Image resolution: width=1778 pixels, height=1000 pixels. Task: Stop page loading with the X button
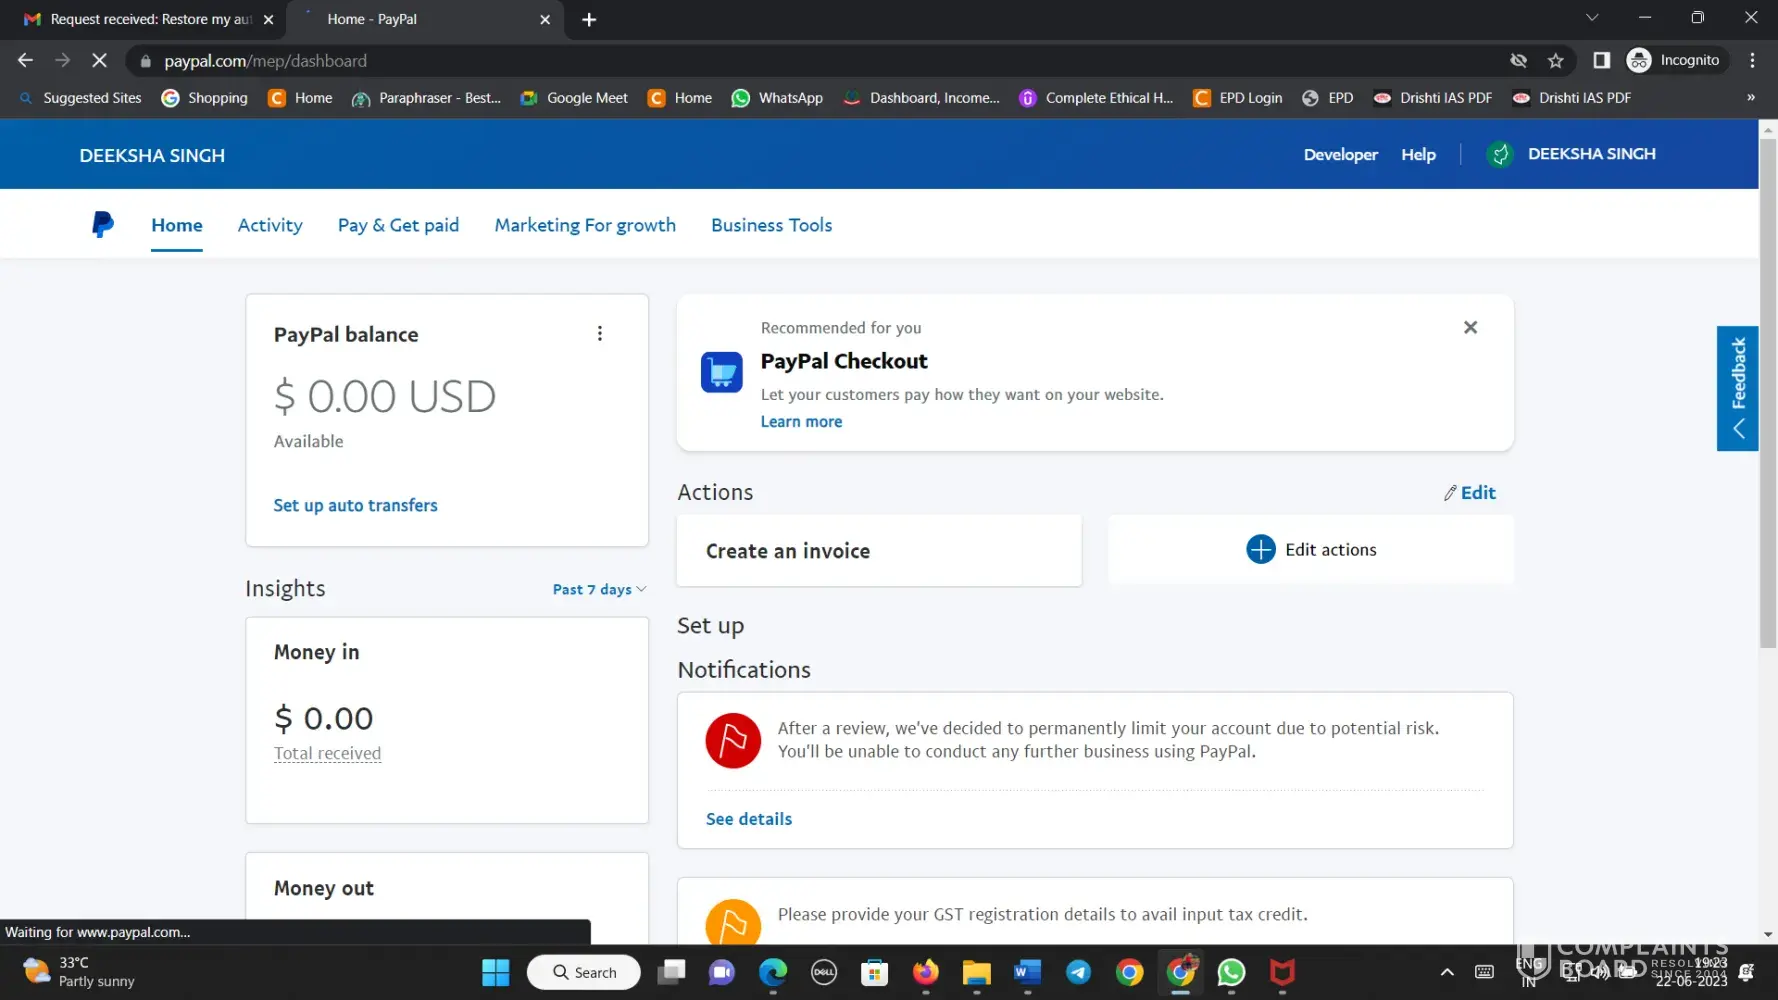(99, 61)
